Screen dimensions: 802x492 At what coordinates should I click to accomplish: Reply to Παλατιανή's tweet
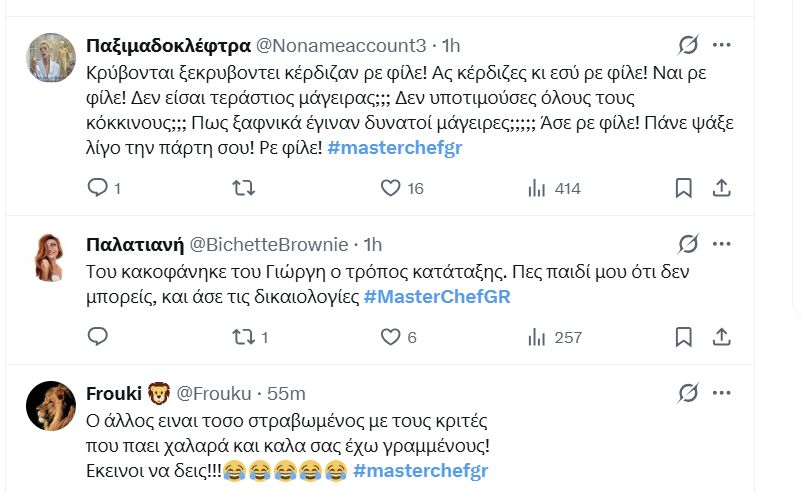98,337
